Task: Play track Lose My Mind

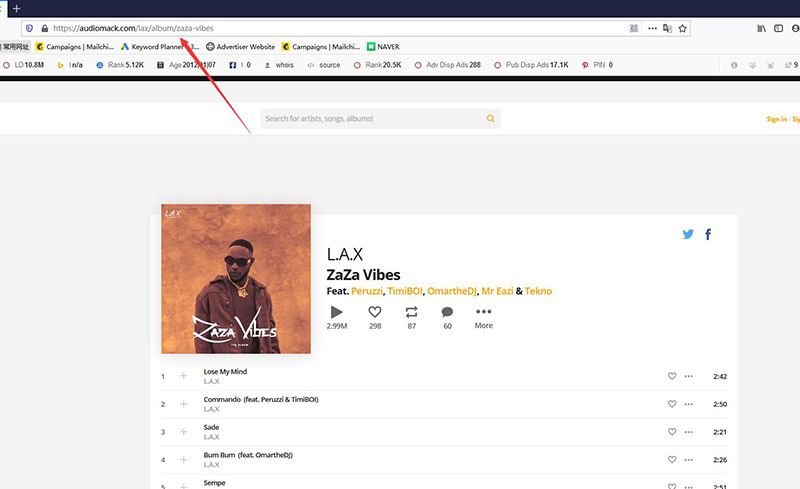Action: (x=225, y=372)
